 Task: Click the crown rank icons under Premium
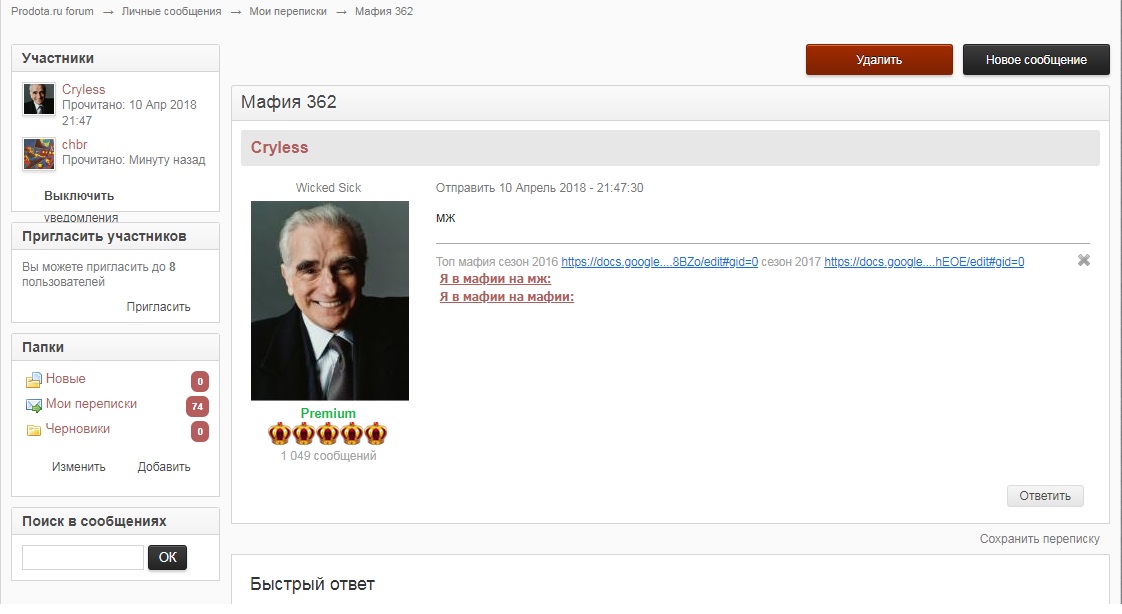[x=328, y=434]
